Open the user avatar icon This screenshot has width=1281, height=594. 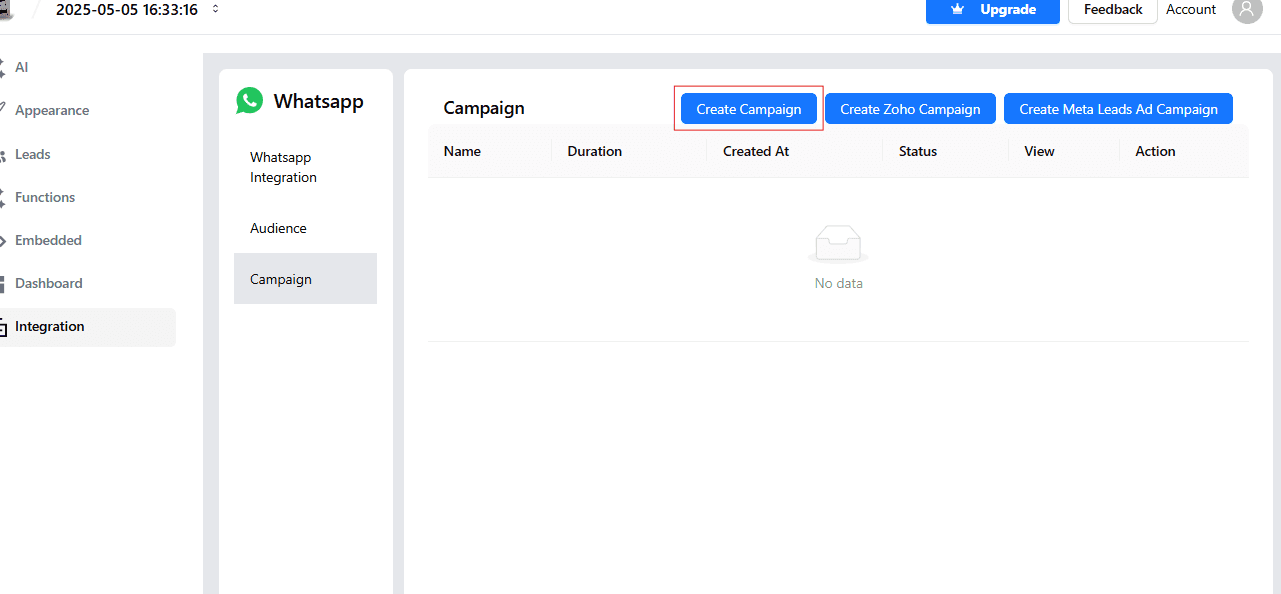point(1247,10)
